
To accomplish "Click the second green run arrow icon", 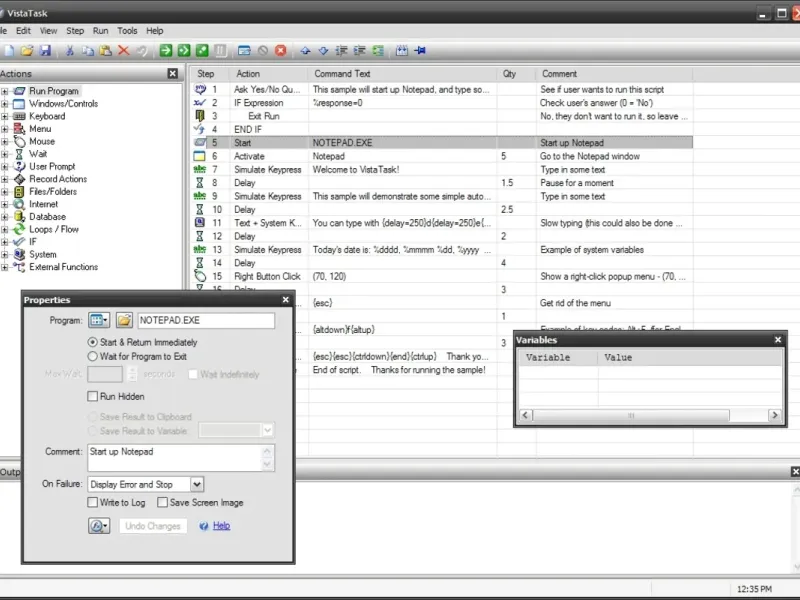I will point(184,51).
